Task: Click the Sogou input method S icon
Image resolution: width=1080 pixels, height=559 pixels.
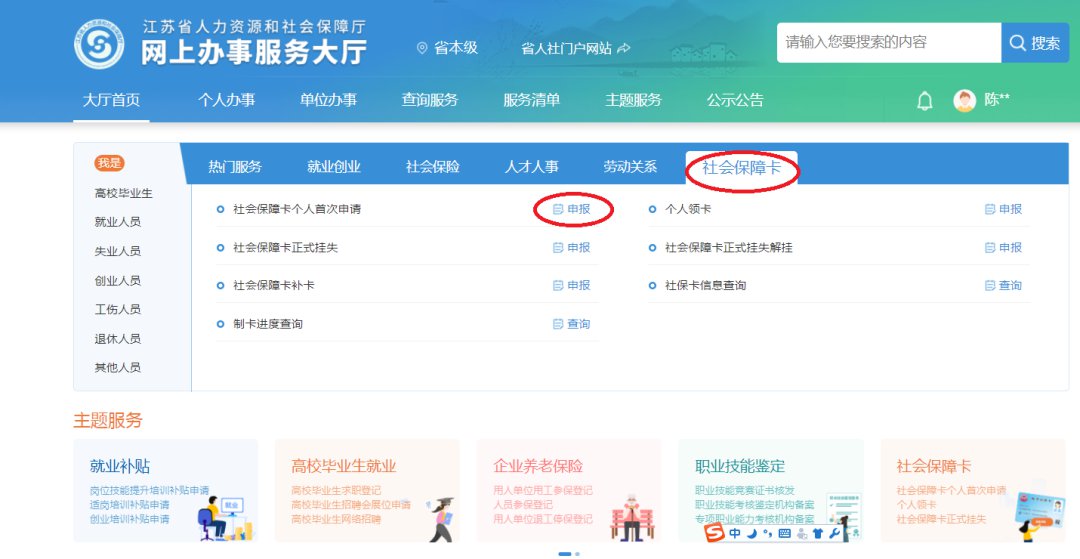Action: click(714, 533)
